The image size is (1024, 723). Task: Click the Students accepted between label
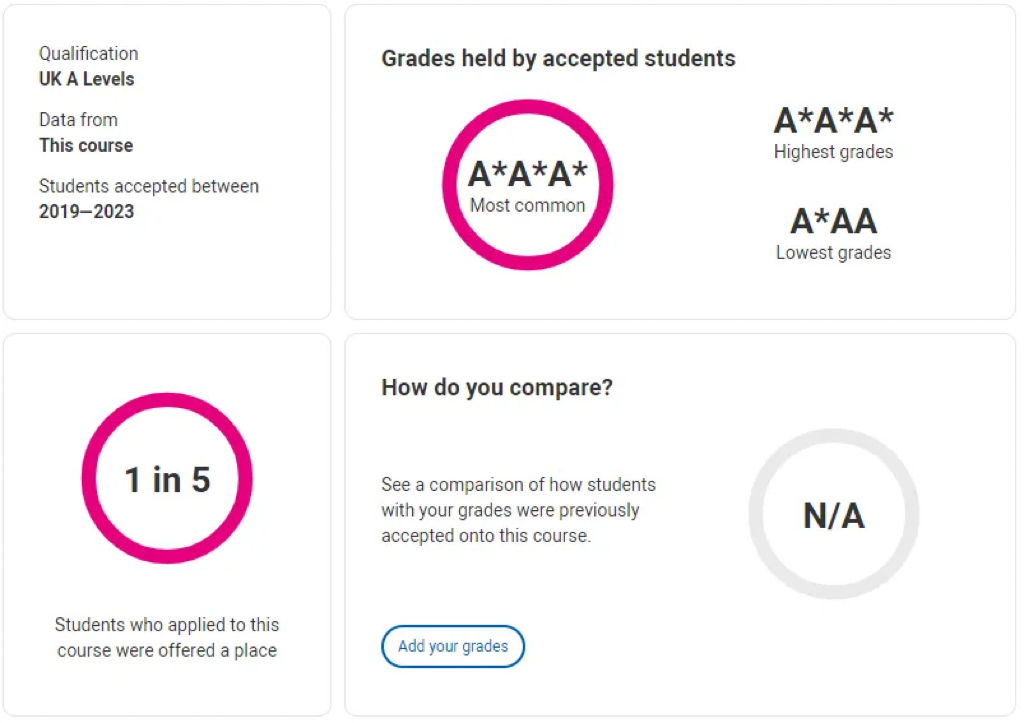tap(149, 186)
